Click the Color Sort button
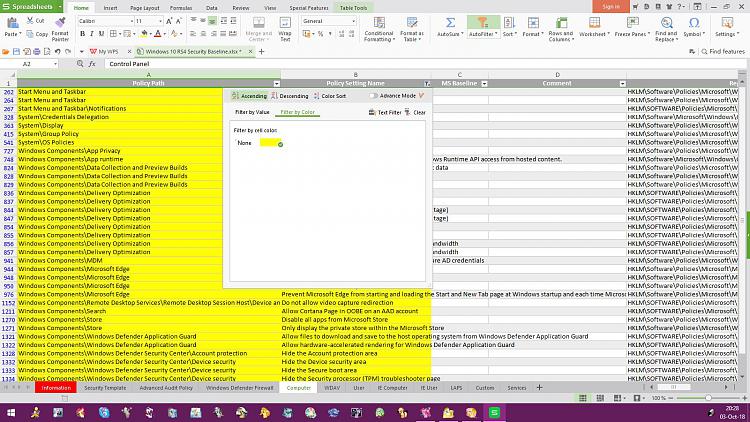This screenshot has height=422, width=750. (330, 96)
